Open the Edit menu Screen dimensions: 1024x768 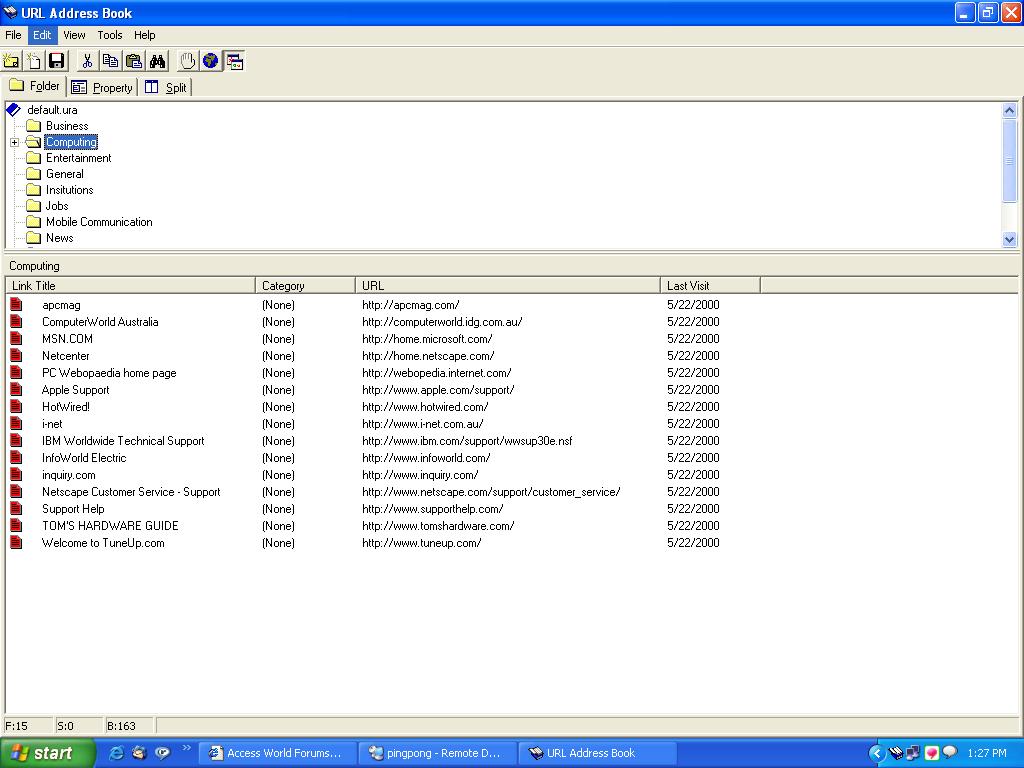[x=42, y=35]
